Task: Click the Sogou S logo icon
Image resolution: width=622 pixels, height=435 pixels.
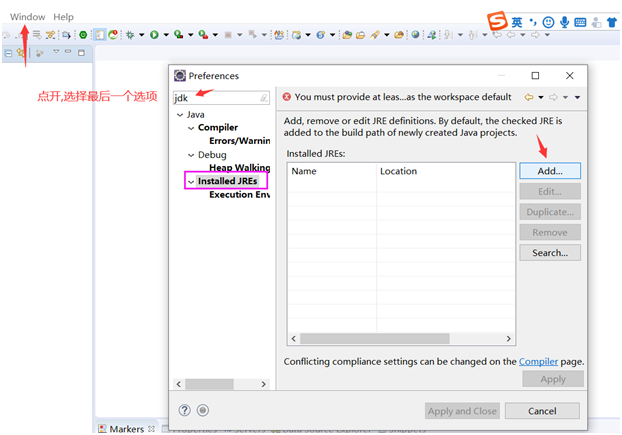Action: coord(497,20)
